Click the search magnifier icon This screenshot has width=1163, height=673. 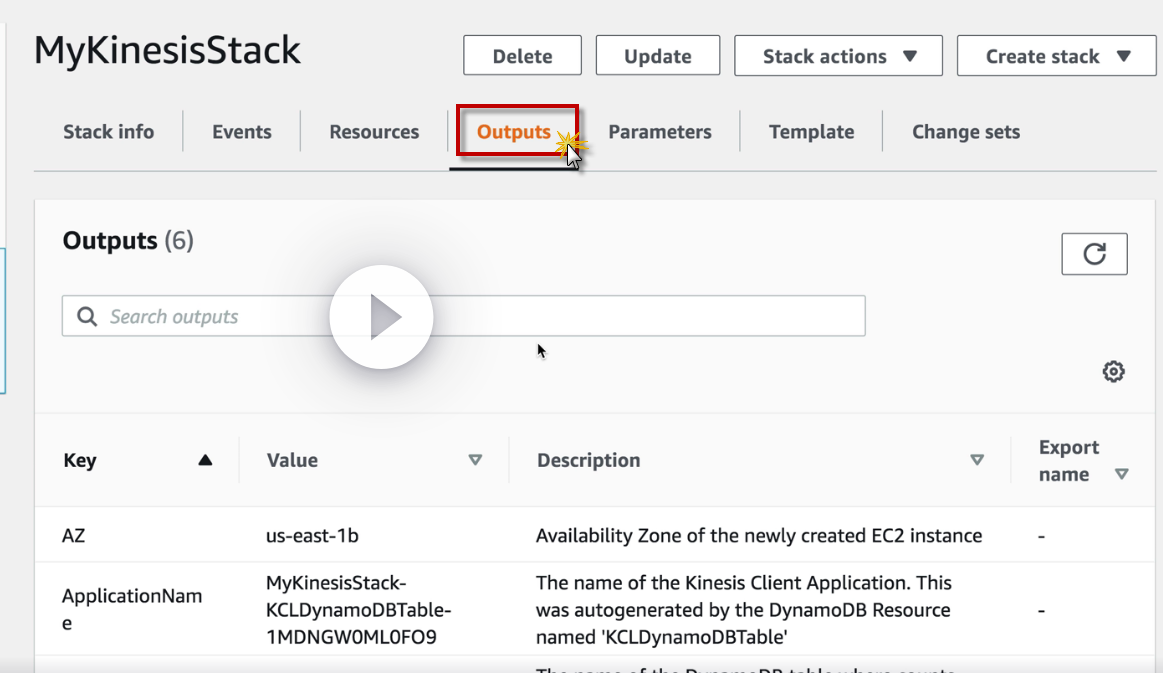88,317
